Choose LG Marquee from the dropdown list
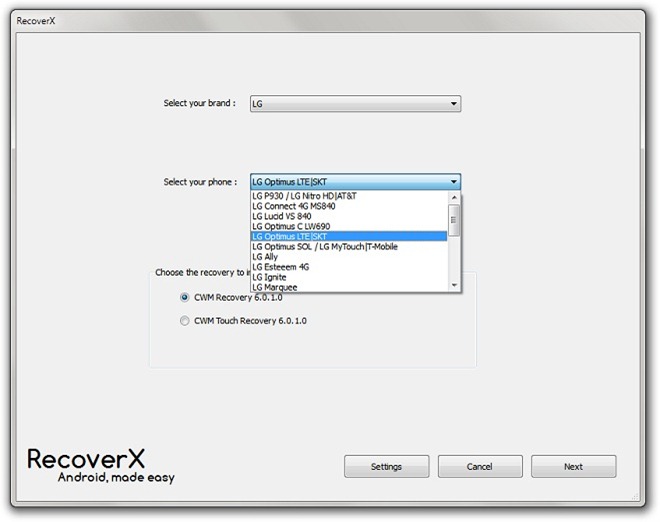This screenshot has width=660, height=522. pos(349,287)
